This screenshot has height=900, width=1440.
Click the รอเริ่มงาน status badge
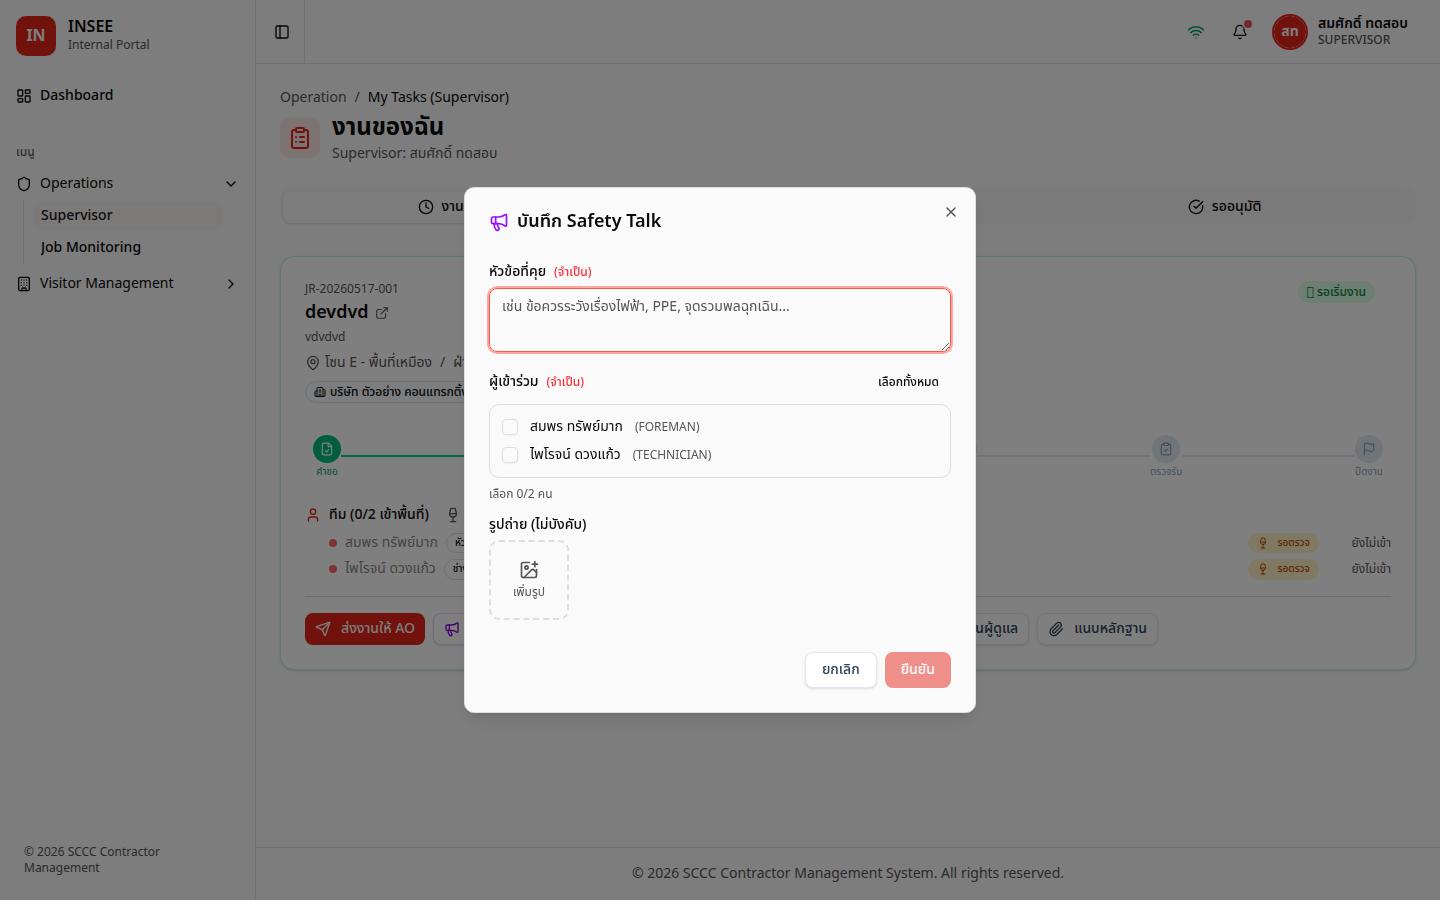click(1336, 292)
